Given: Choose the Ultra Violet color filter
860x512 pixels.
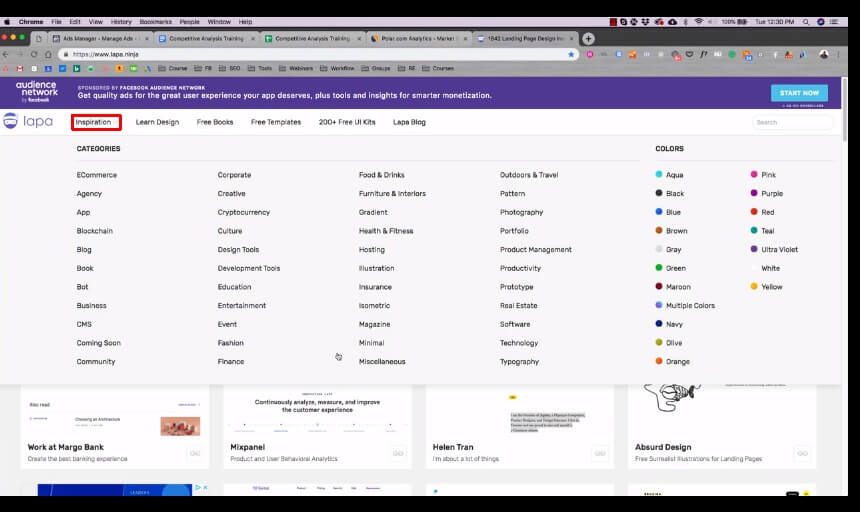Looking at the screenshot, I should 774,249.
